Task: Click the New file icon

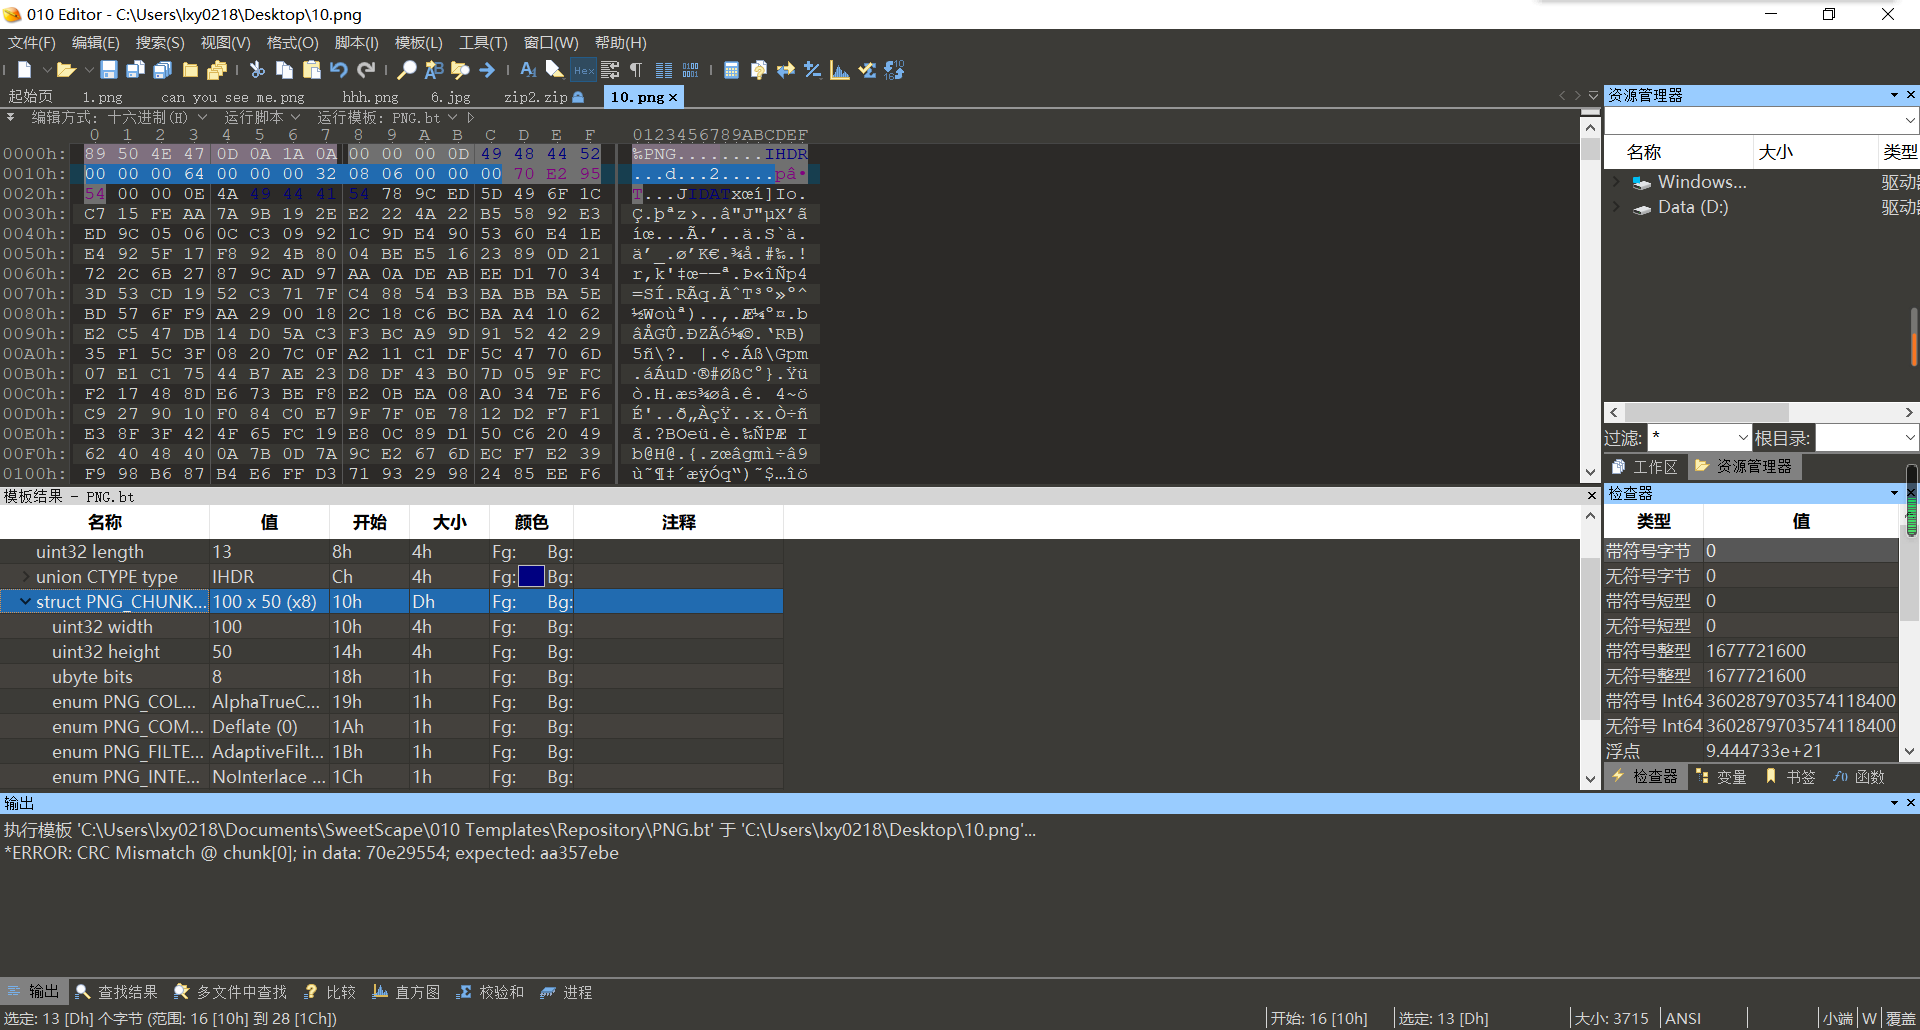Action: [25, 70]
